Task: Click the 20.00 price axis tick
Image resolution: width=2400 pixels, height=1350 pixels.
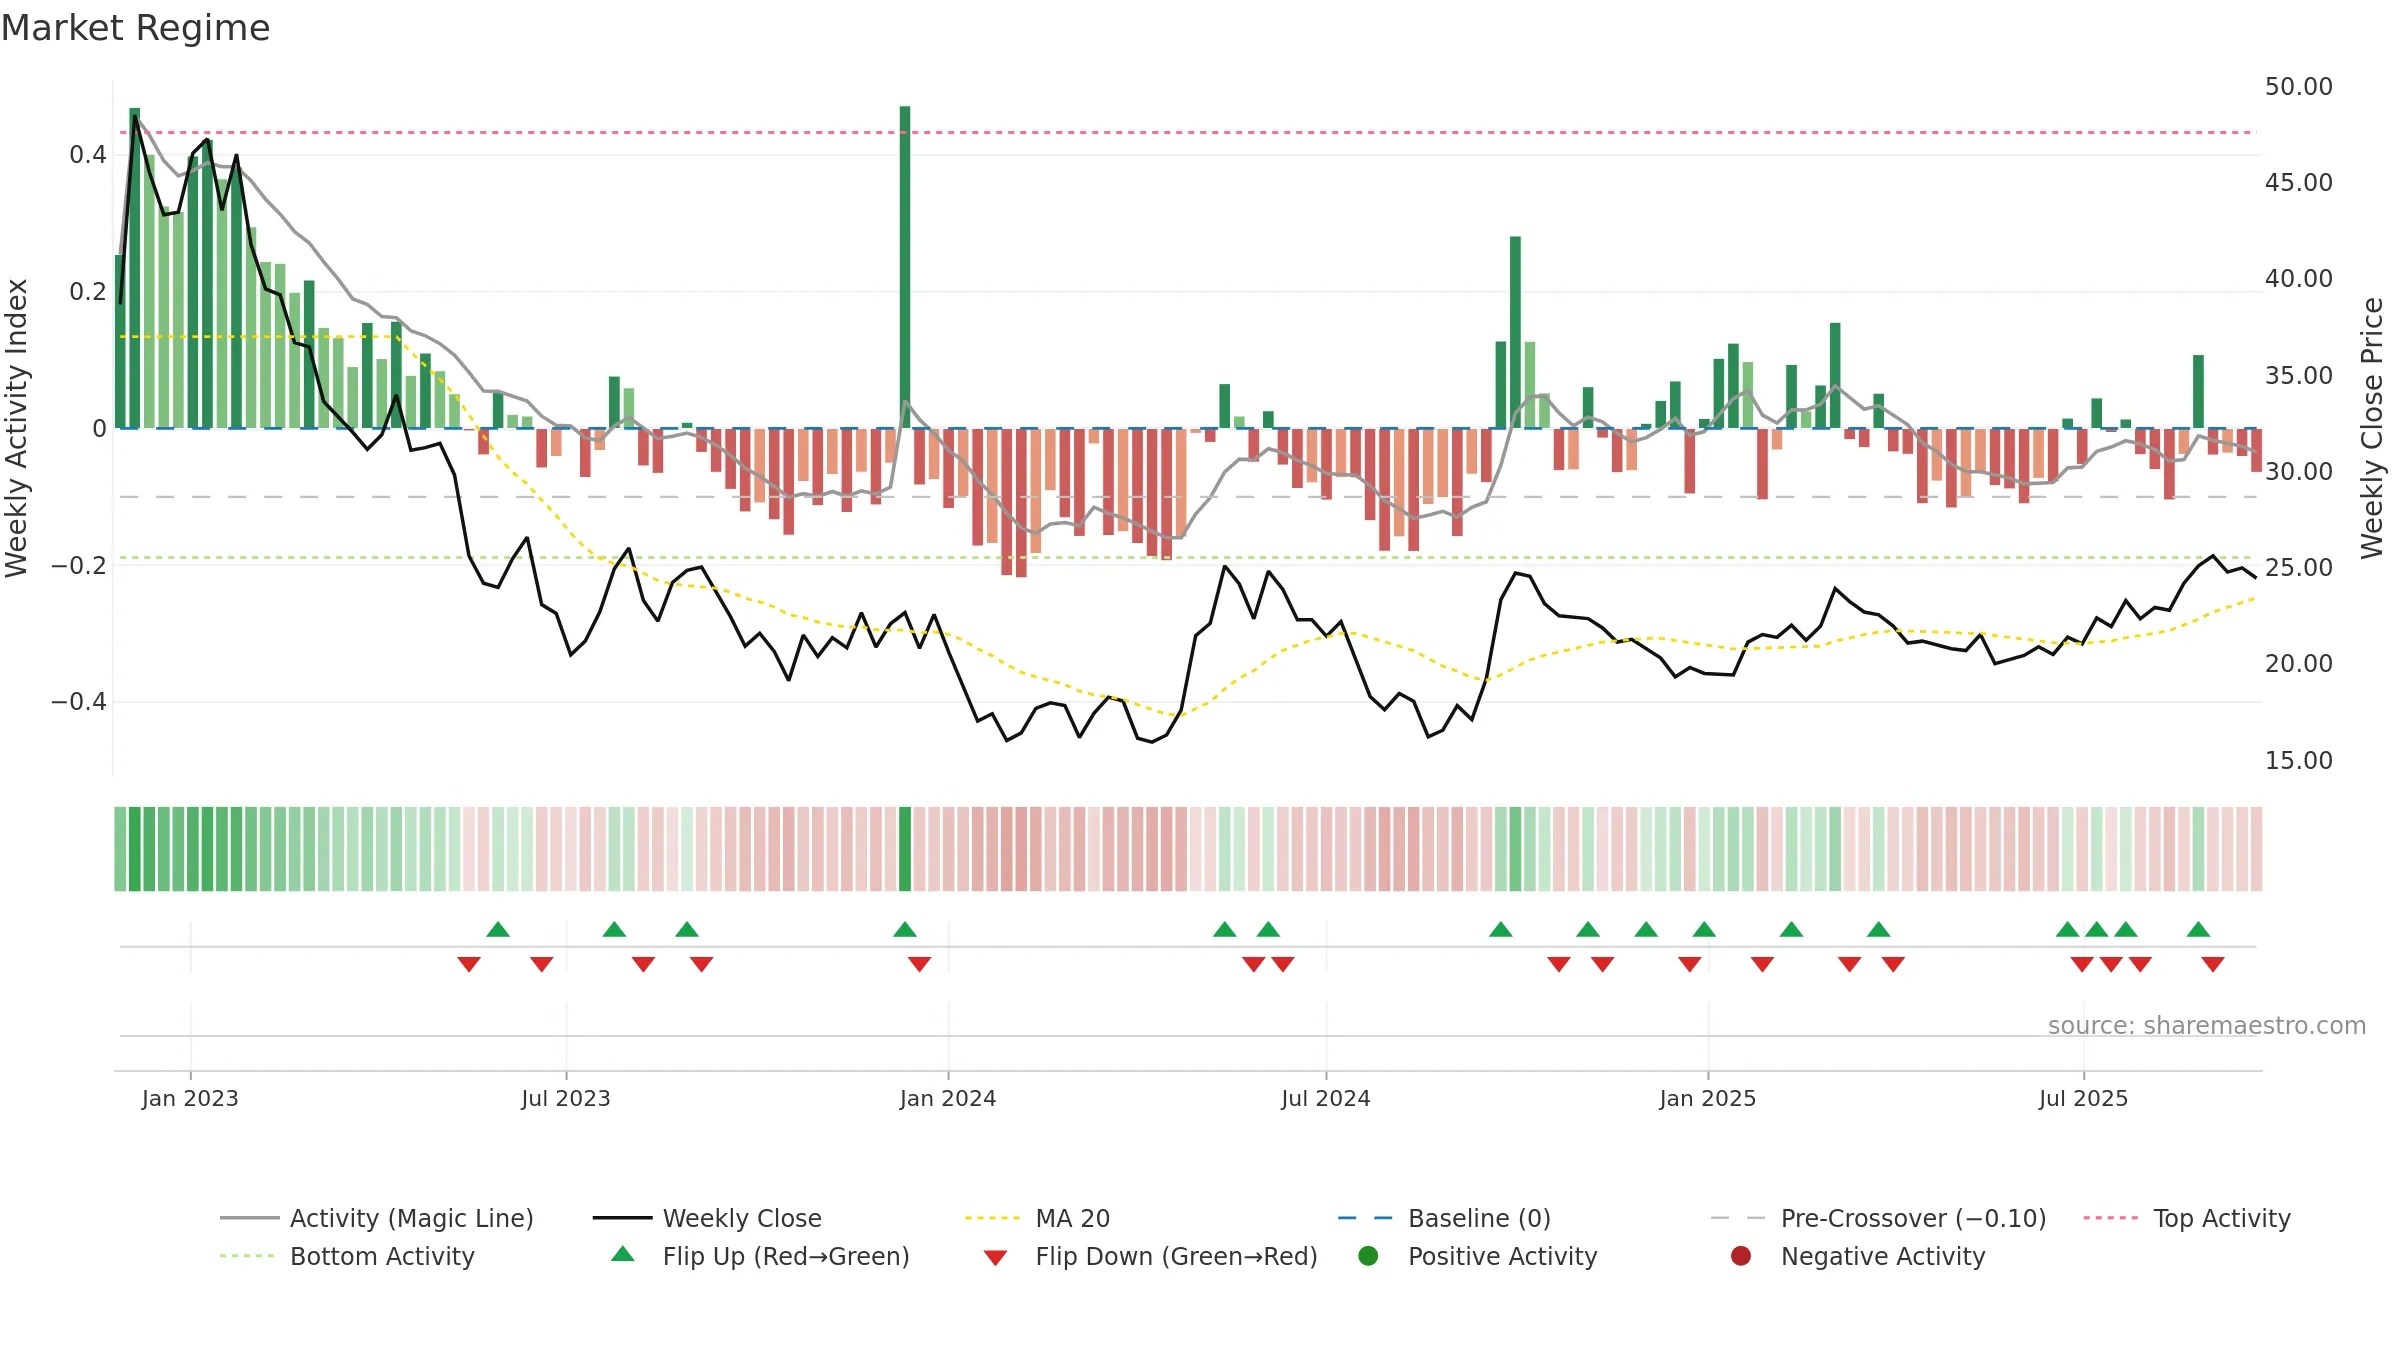Action: coord(2299,664)
